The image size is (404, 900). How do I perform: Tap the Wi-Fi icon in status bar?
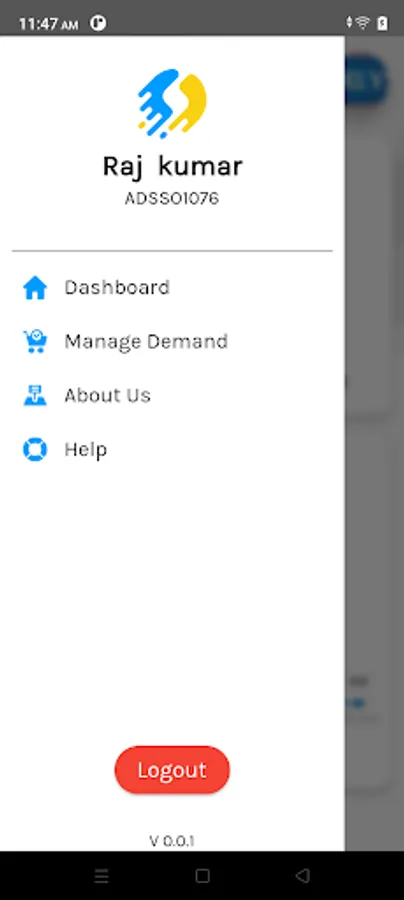point(363,23)
